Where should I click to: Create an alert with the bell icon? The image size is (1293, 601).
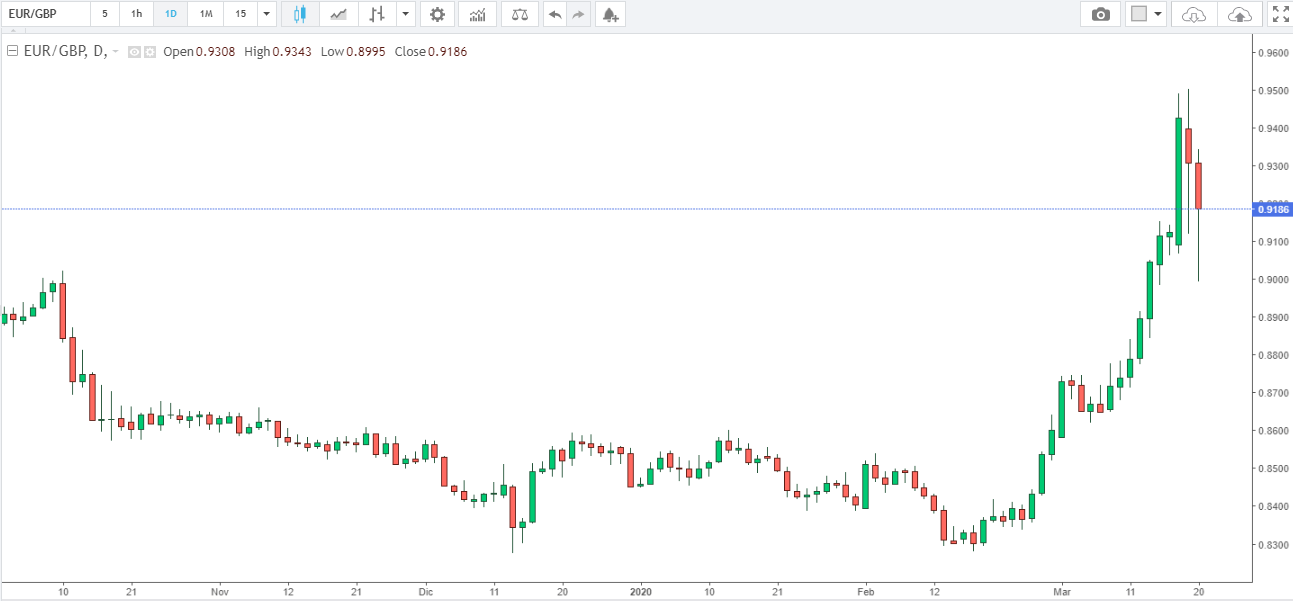tap(610, 14)
